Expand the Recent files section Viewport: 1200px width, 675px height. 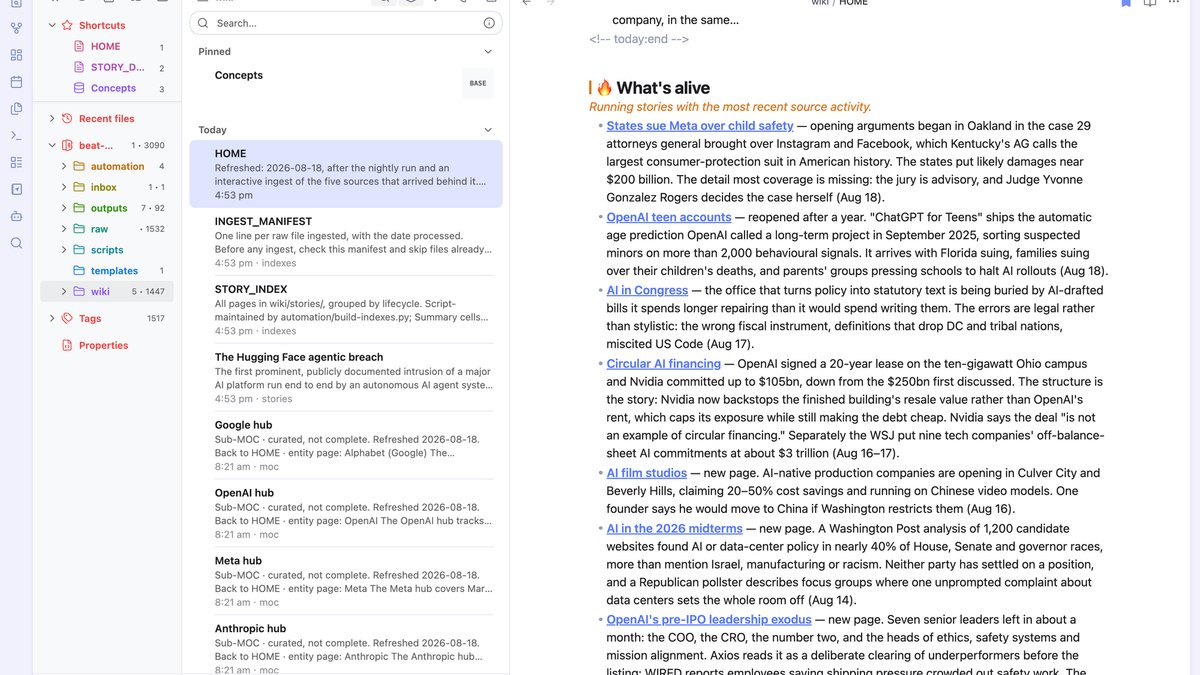tap(52, 119)
